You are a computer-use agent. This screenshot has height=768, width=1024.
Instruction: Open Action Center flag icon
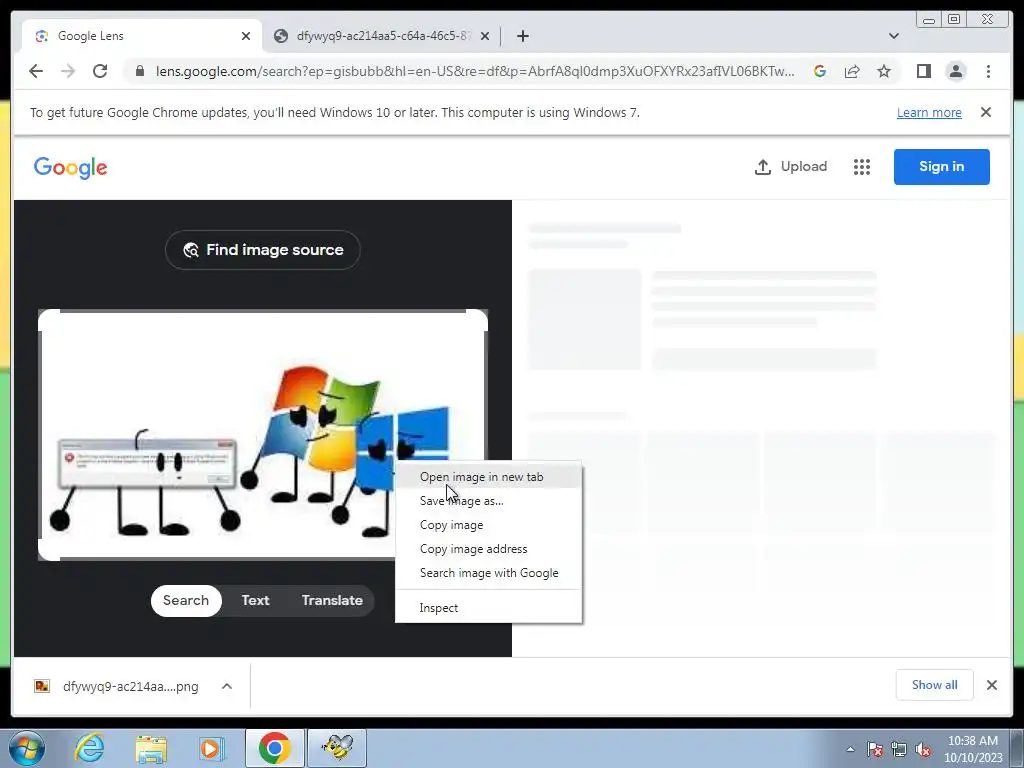(x=874, y=749)
